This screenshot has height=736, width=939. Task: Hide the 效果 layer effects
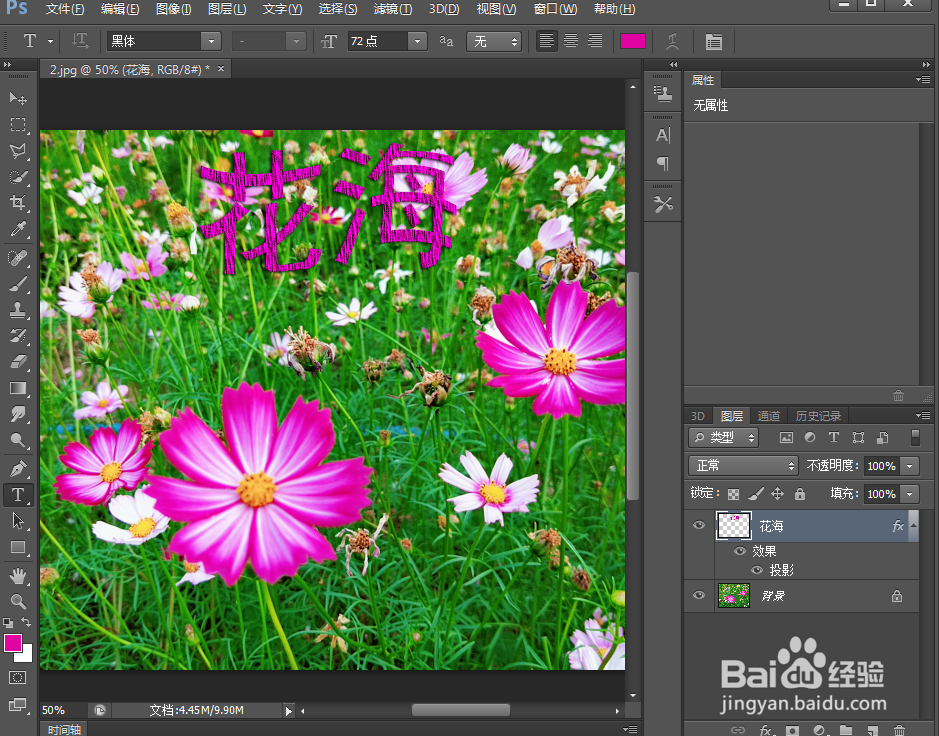pyautogui.click(x=740, y=551)
